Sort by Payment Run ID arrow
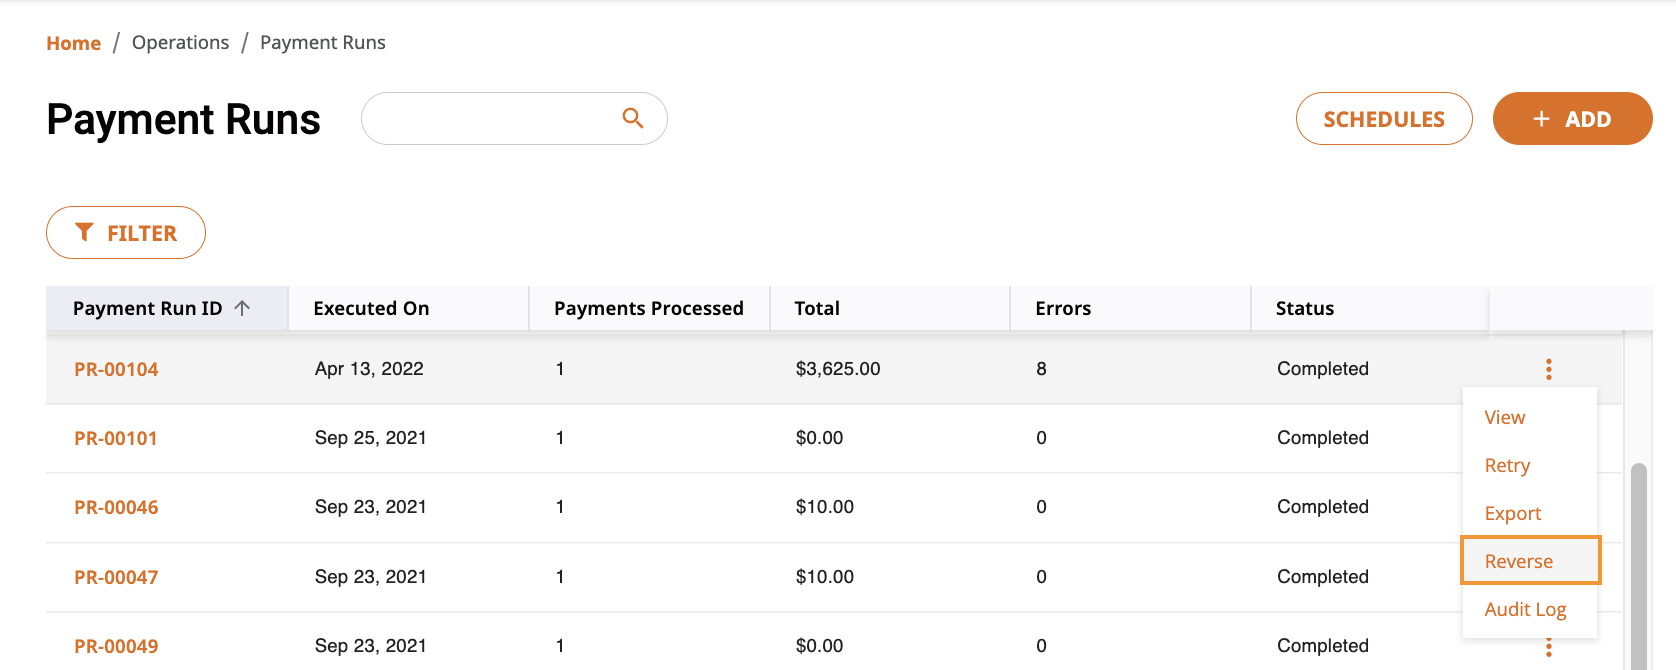This screenshot has width=1676, height=670. tap(242, 308)
